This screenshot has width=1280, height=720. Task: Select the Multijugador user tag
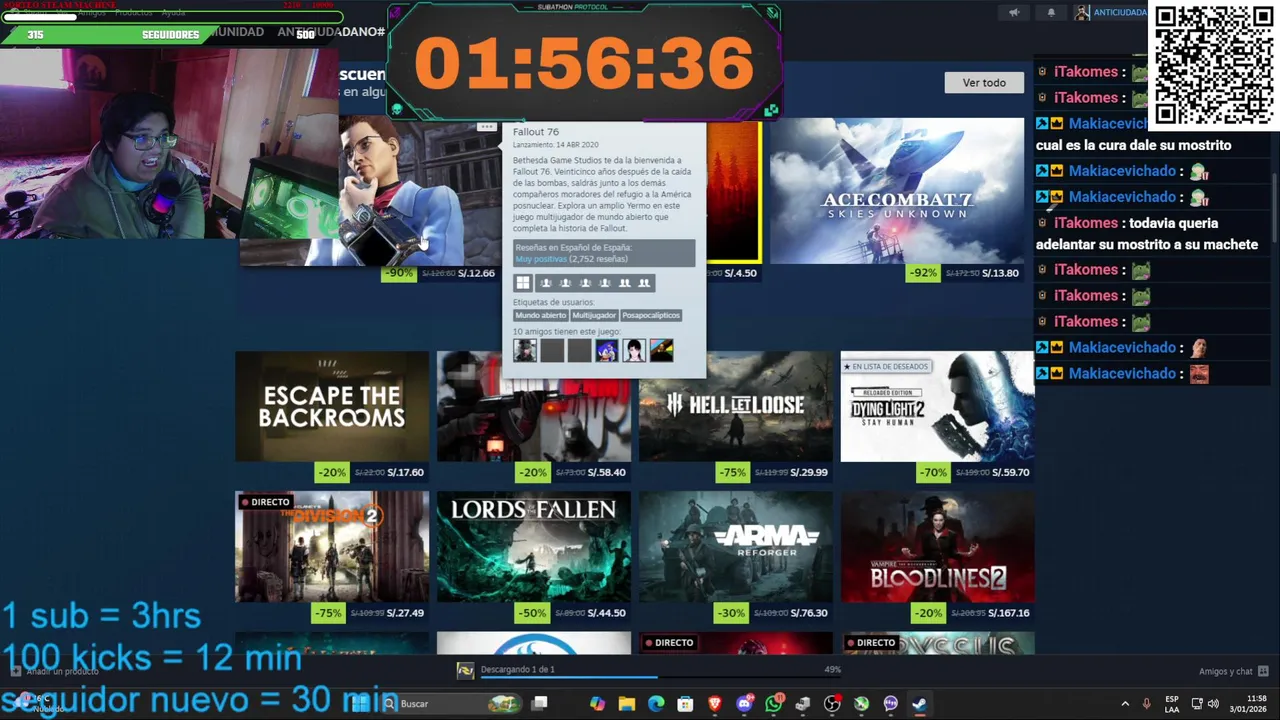tap(594, 315)
